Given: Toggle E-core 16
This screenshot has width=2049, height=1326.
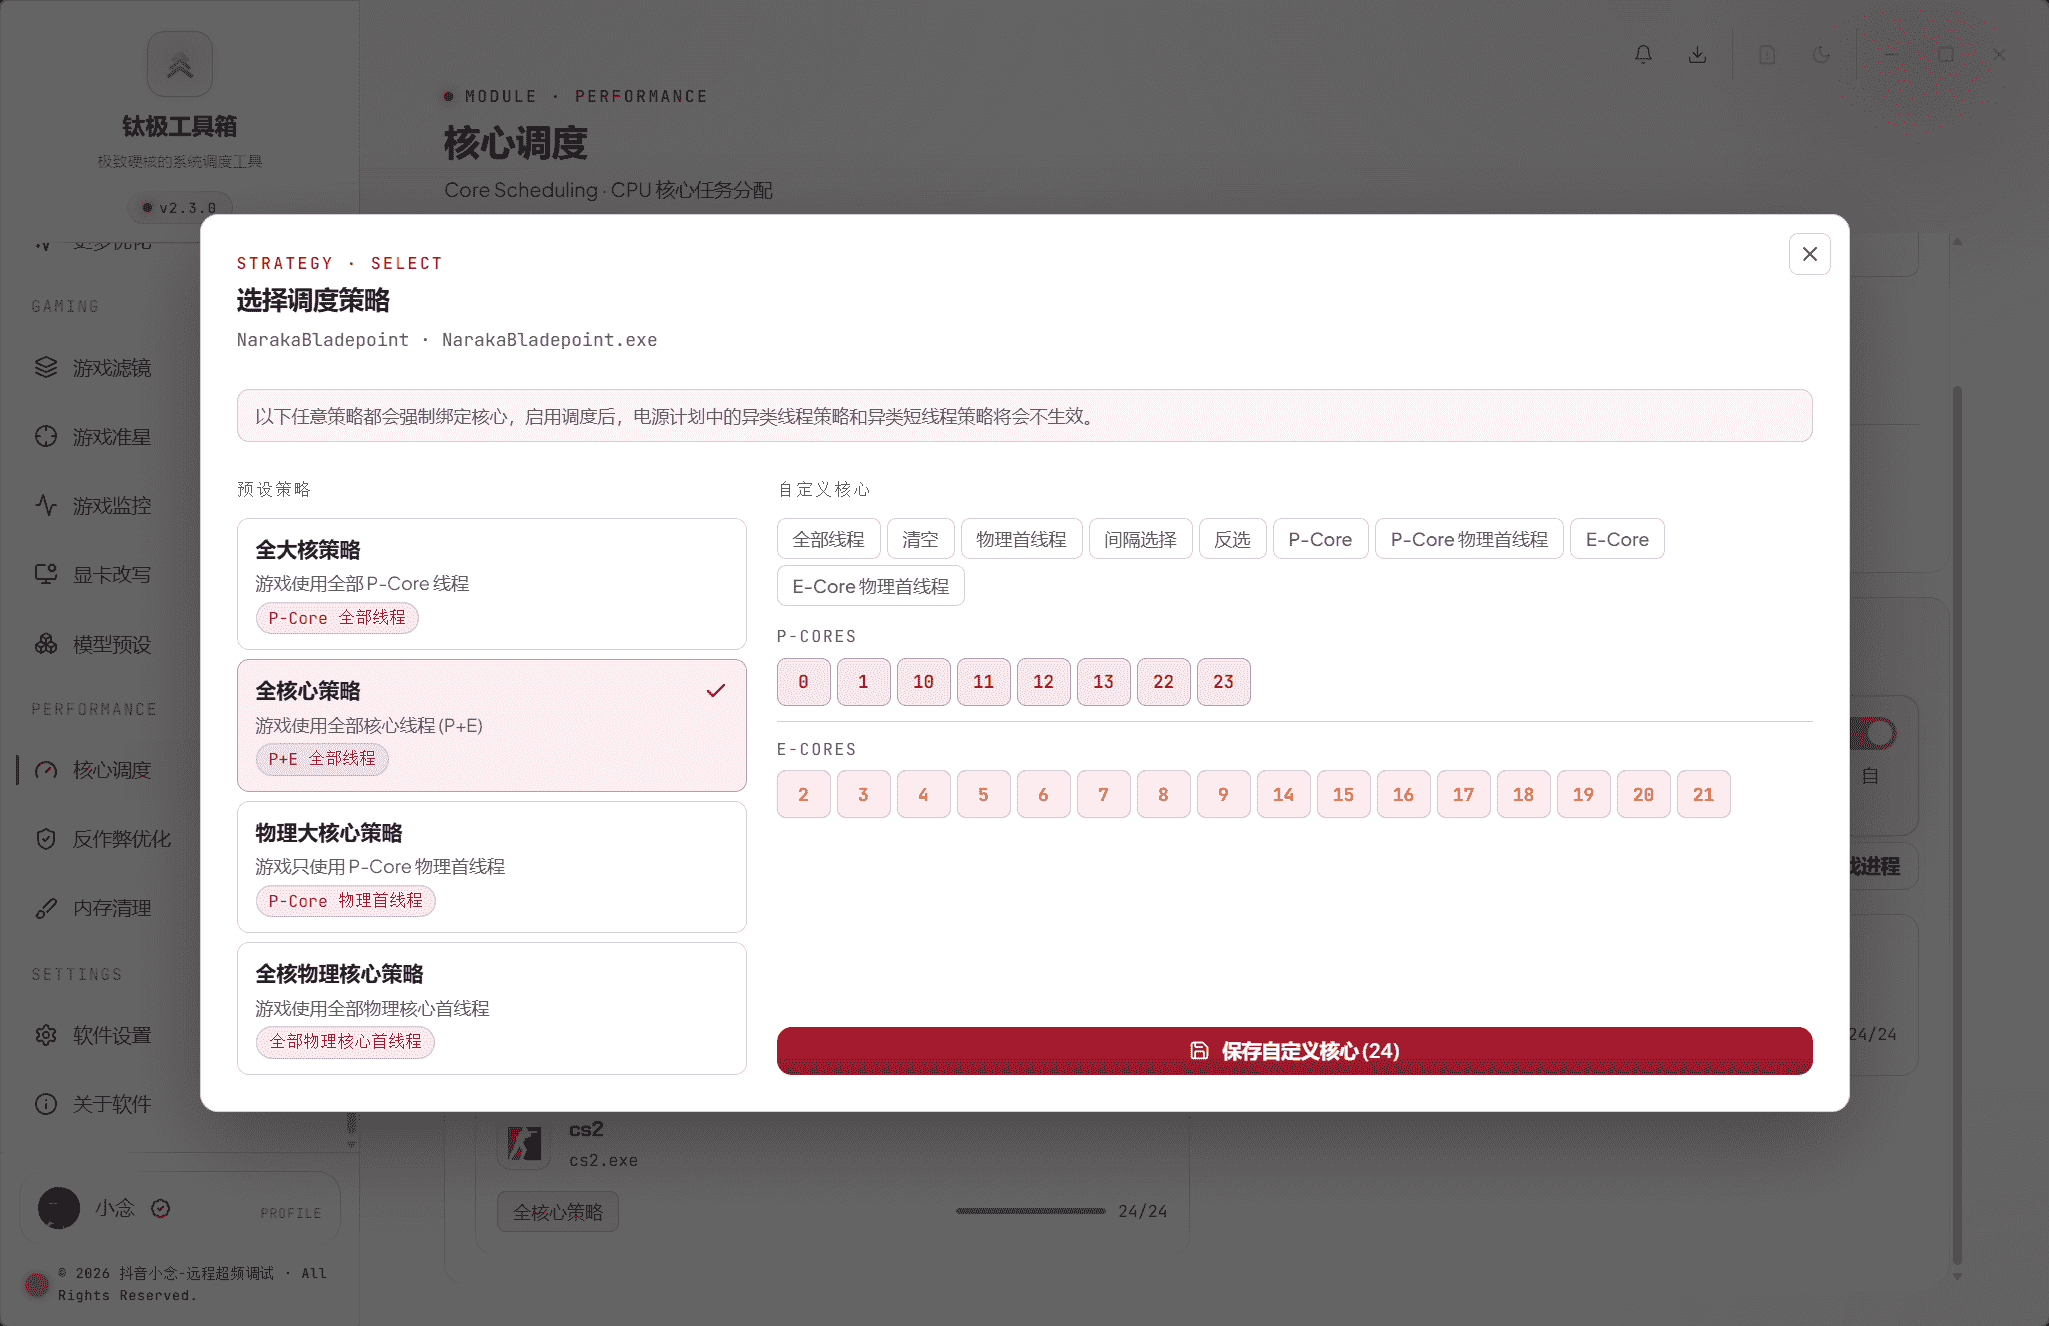Looking at the screenshot, I should pos(1403,794).
